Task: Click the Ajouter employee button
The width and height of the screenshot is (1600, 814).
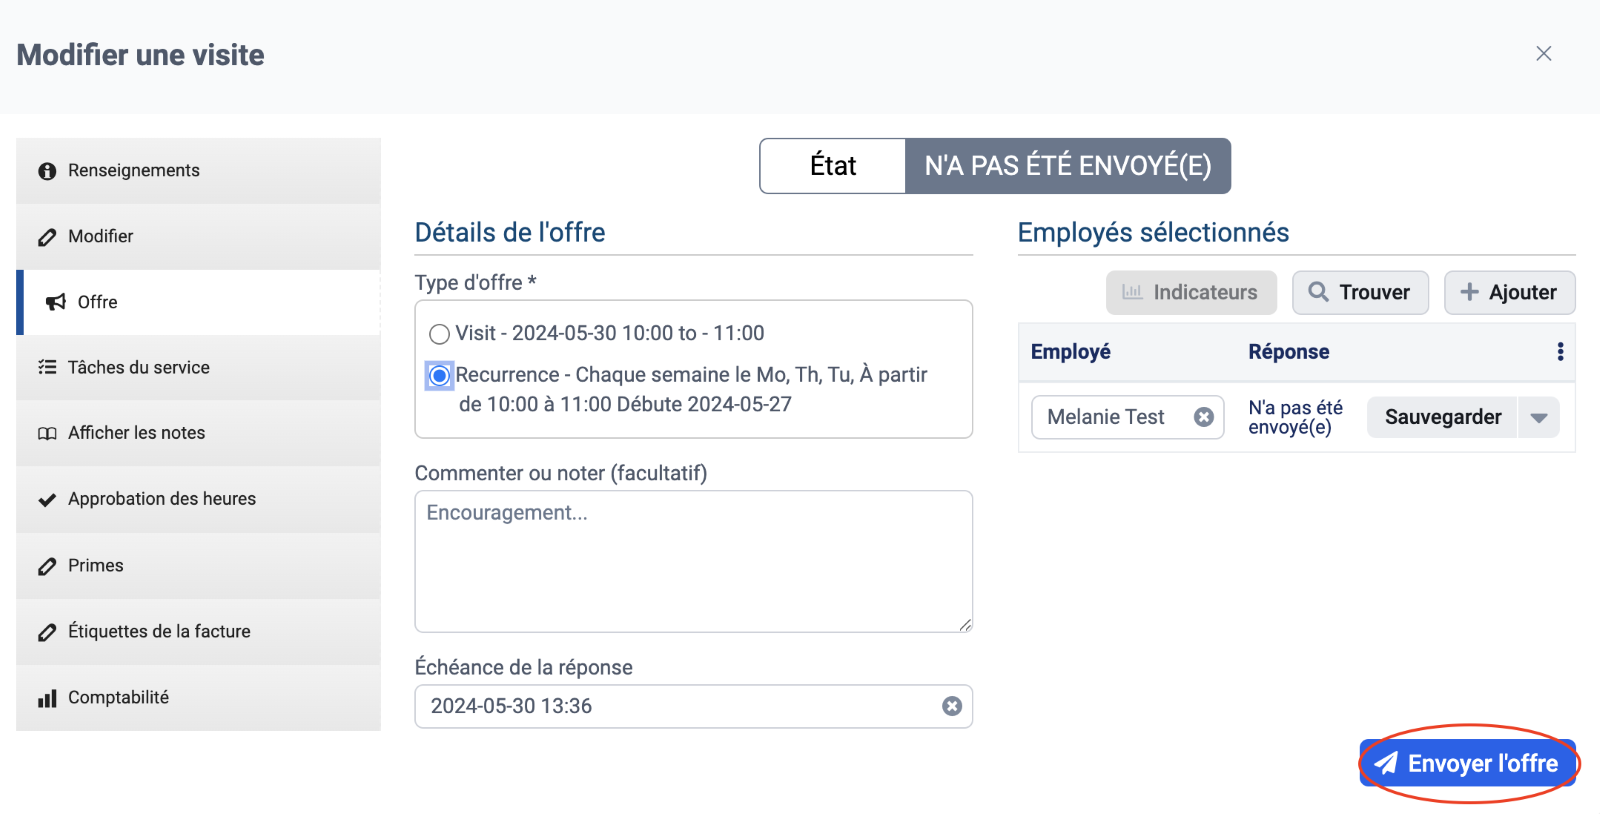Action: click(x=1509, y=292)
